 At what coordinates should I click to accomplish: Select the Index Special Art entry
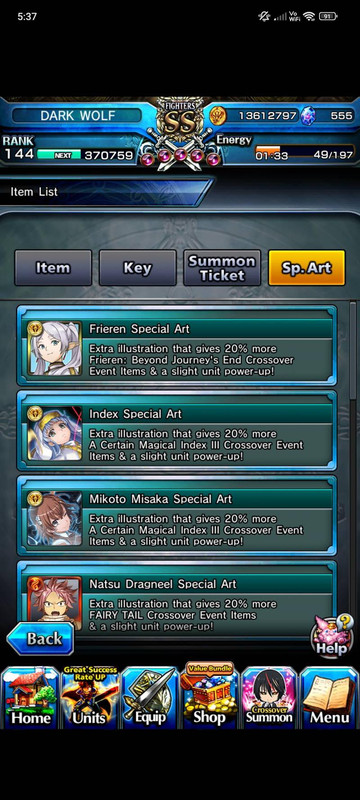click(176, 430)
